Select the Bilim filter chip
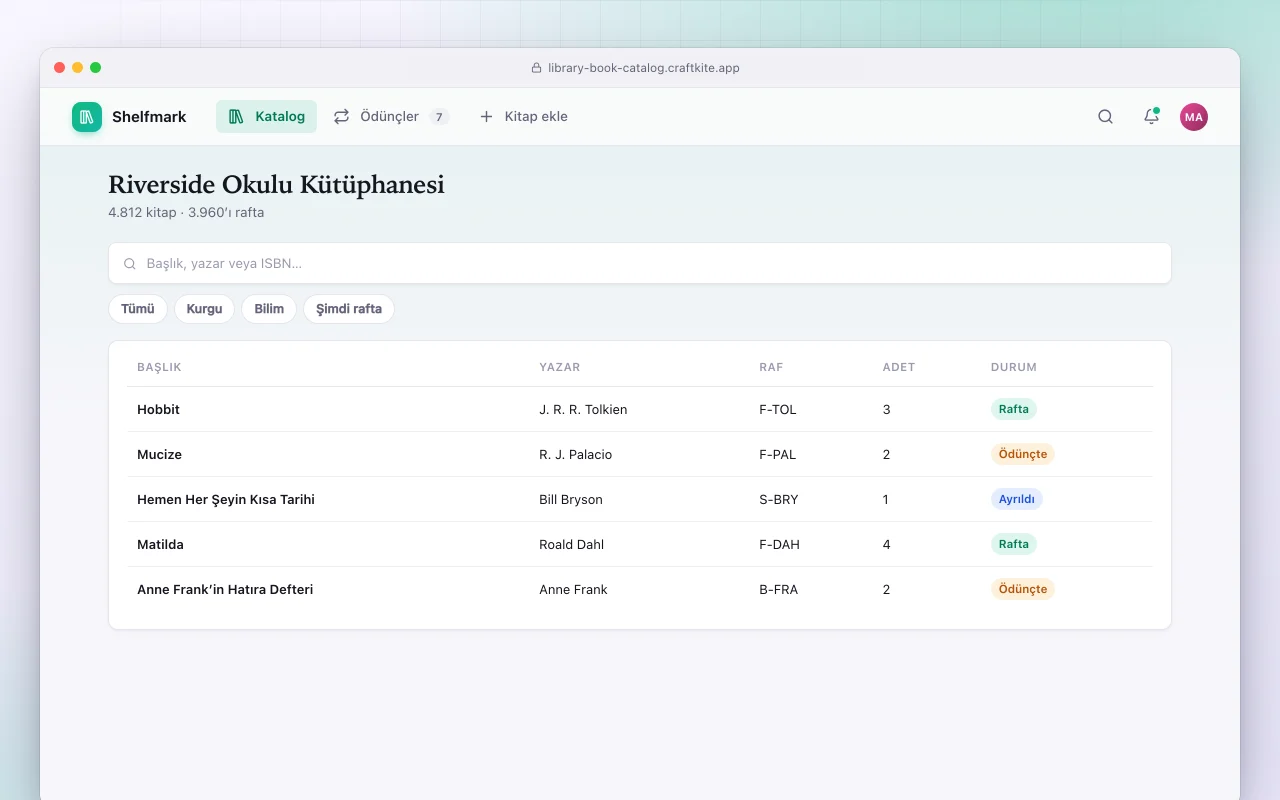The height and width of the screenshot is (800, 1280). click(x=269, y=309)
